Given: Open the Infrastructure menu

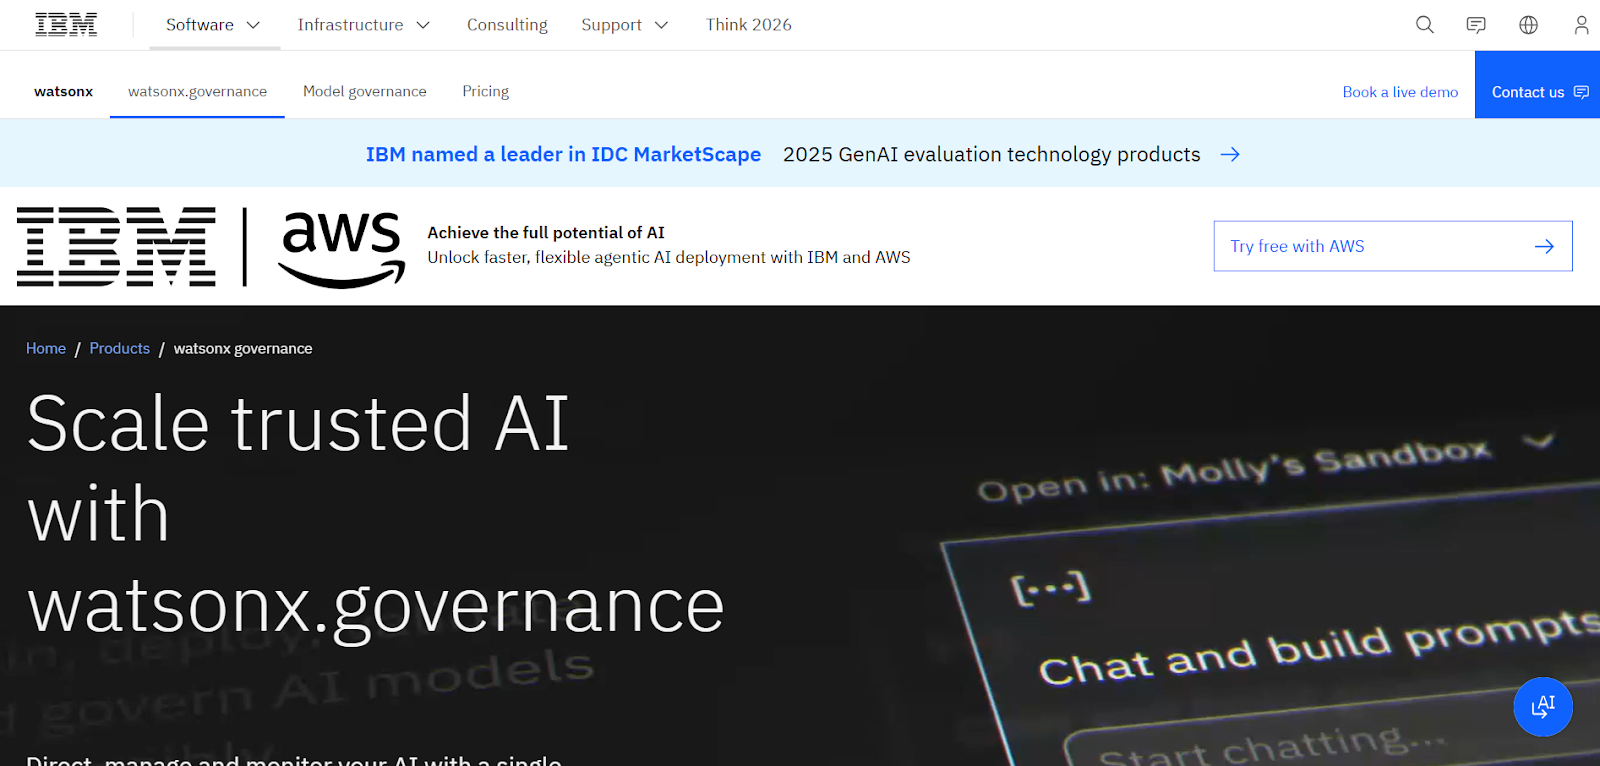Looking at the screenshot, I should 364,25.
